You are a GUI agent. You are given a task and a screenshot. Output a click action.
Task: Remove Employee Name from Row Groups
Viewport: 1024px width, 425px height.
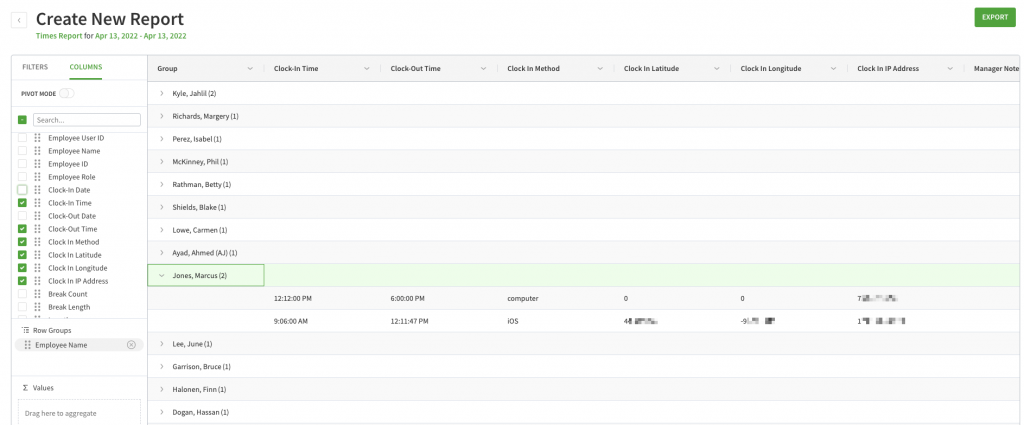click(x=131, y=345)
